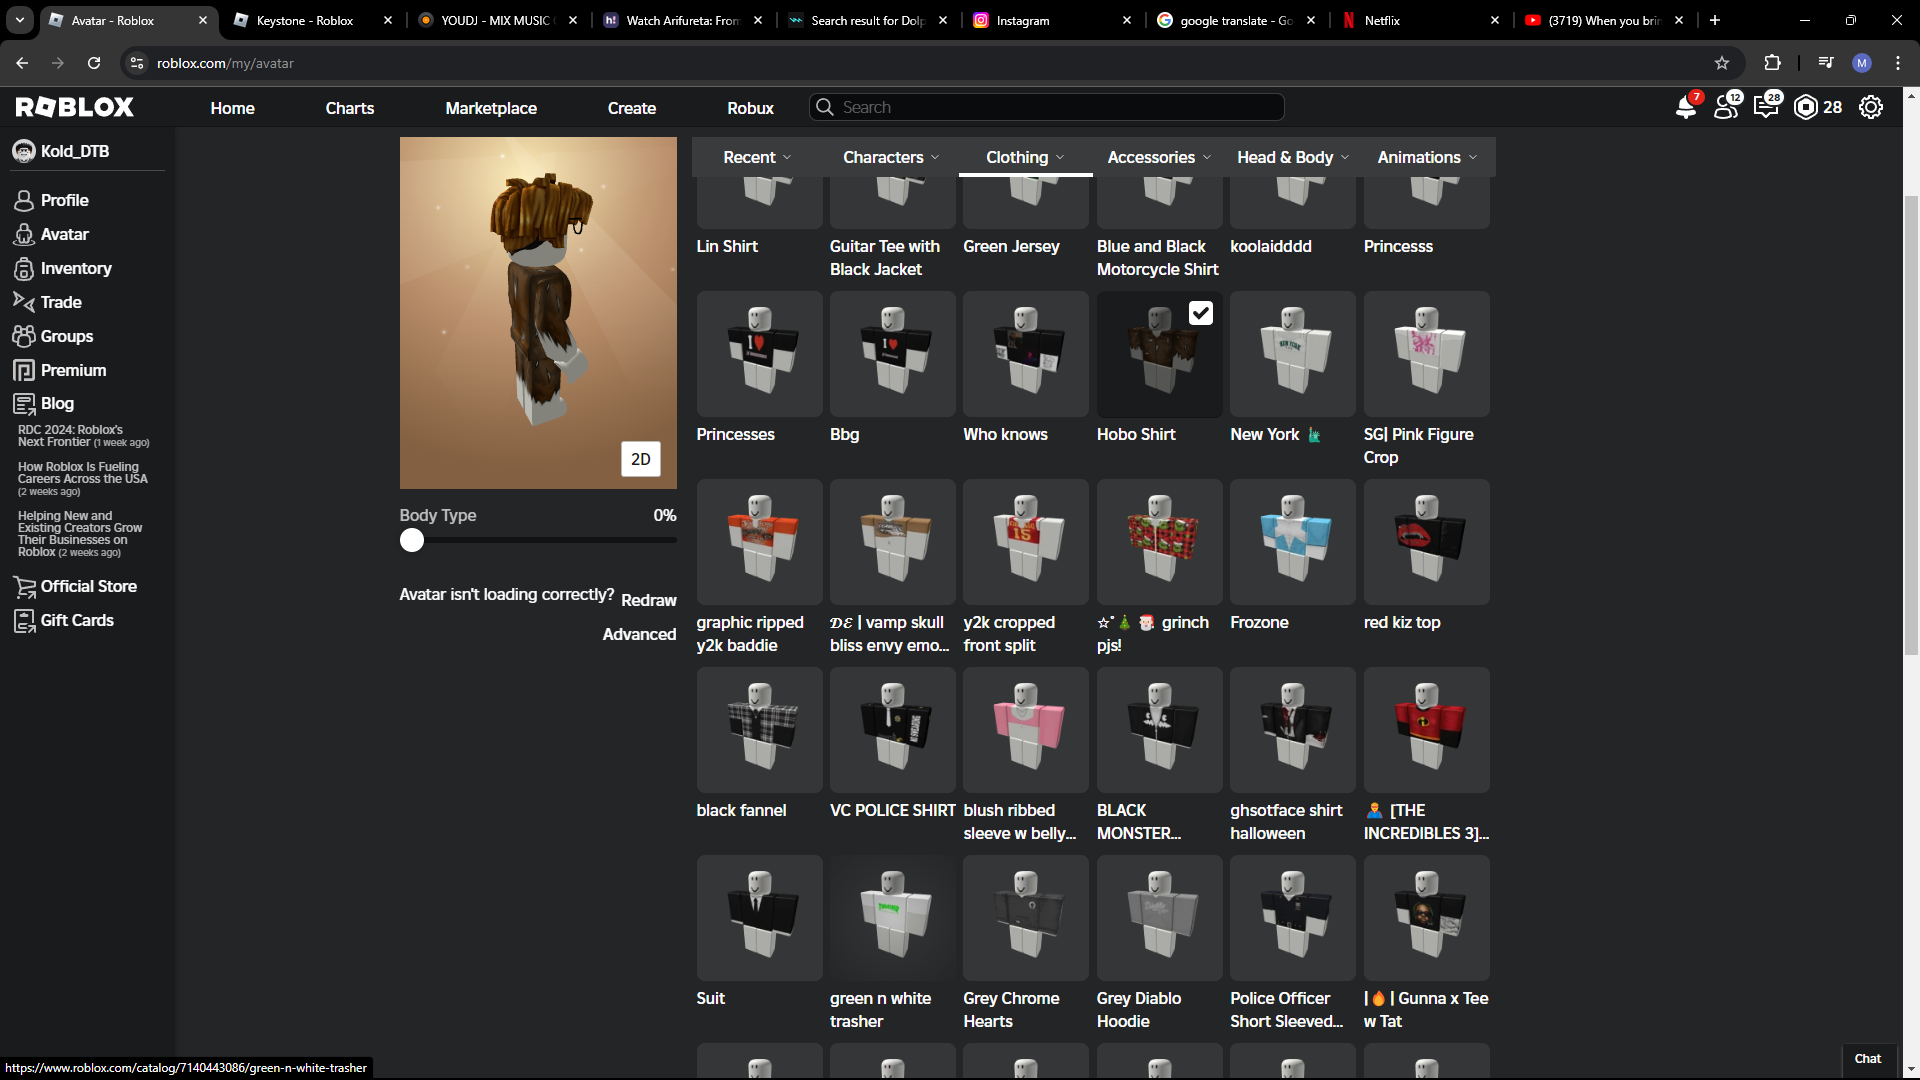1920x1080 pixels.
Task: Open the Robux balance icon
Action: (x=1806, y=107)
